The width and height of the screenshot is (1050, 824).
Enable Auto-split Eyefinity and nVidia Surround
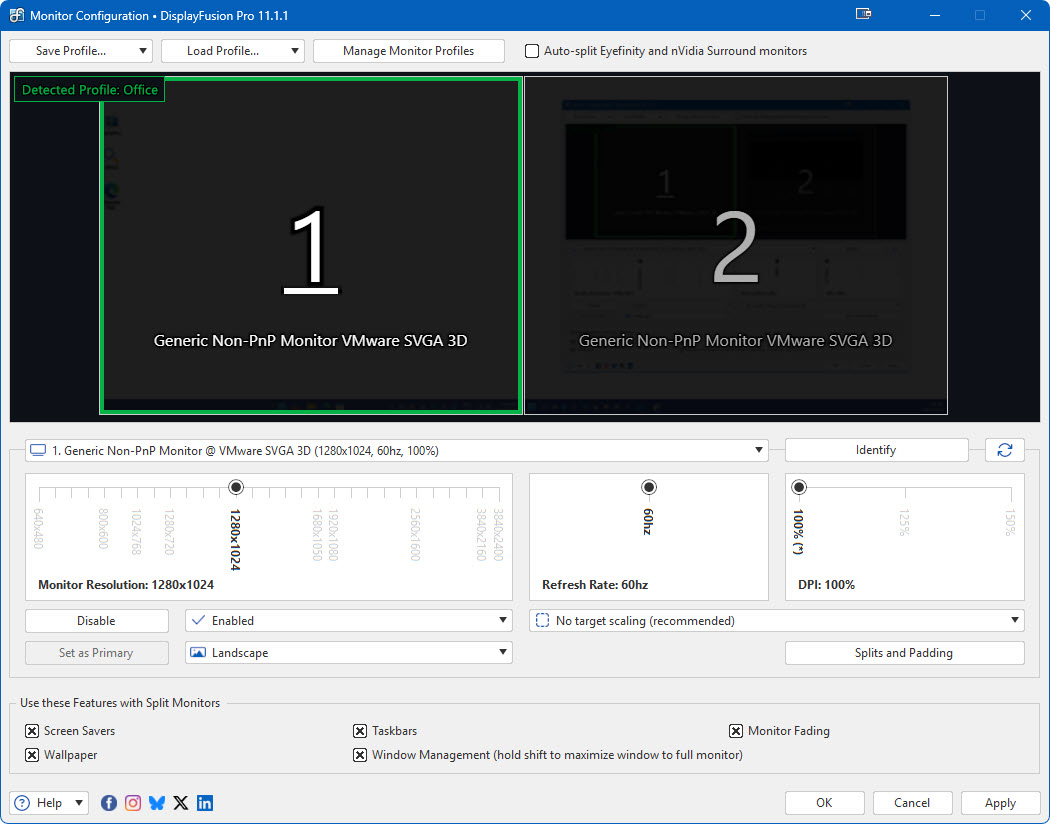(532, 51)
